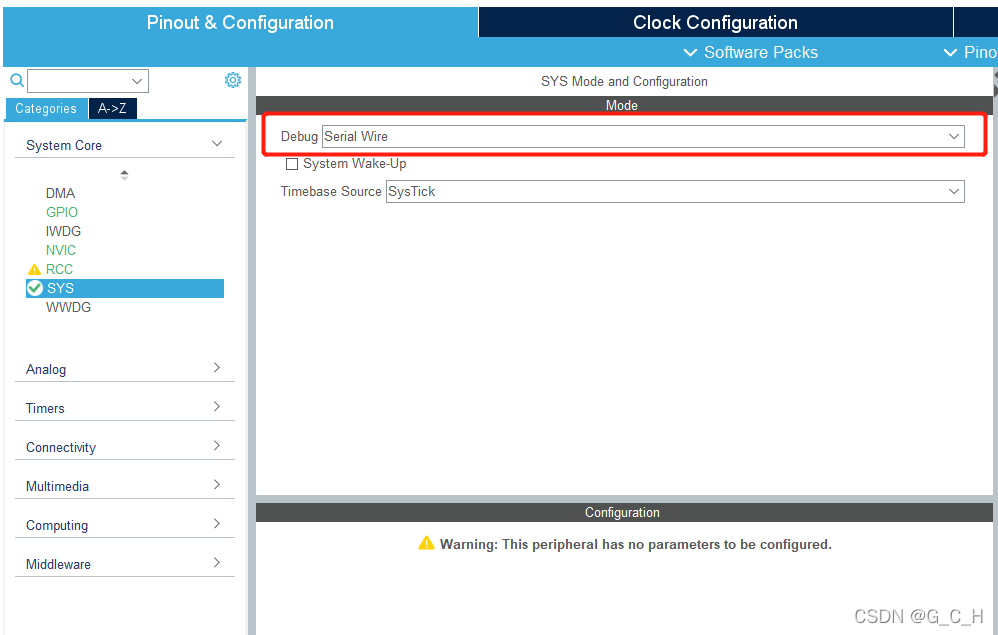The width and height of the screenshot is (998, 635).
Task: Switch to the A->Z tab
Action: pyautogui.click(x=112, y=109)
